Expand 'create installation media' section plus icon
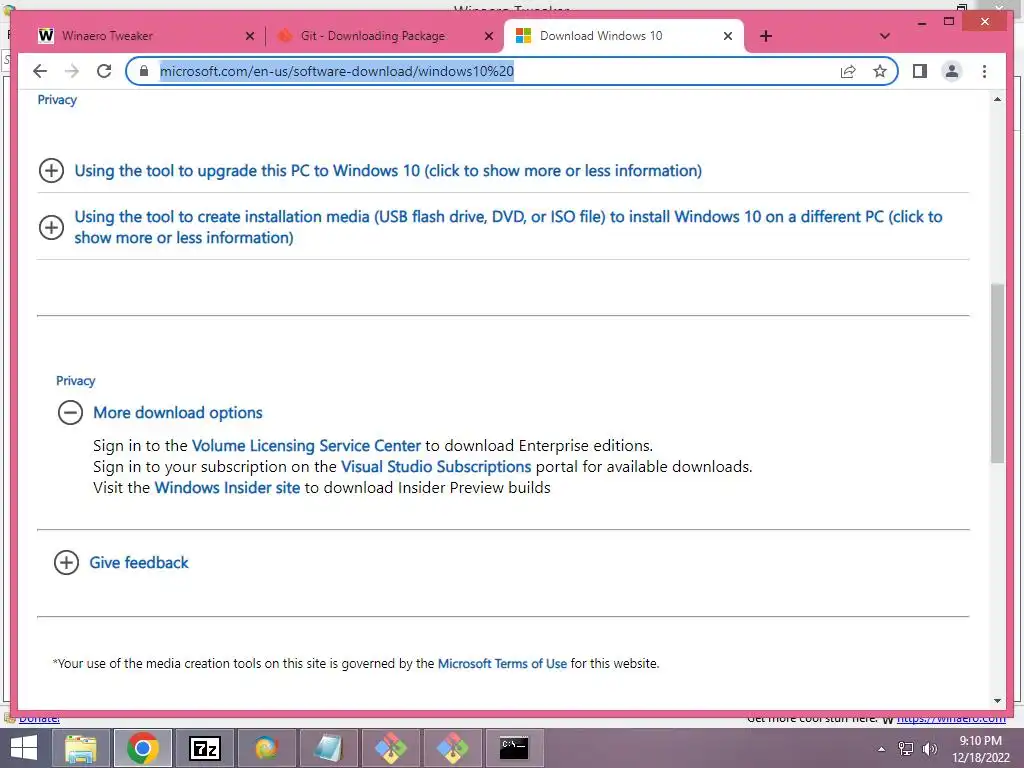1024x768 pixels. pyautogui.click(x=51, y=227)
